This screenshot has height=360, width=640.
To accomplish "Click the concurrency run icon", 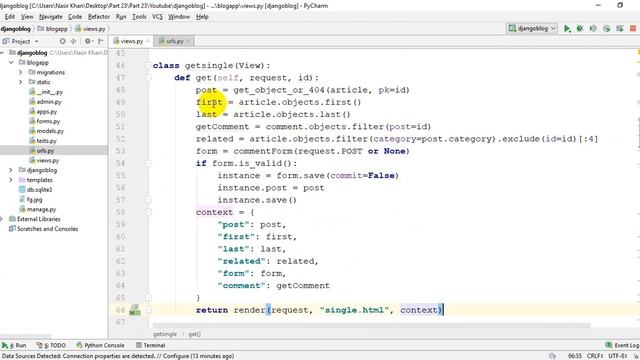I will click(x=620, y=29).
